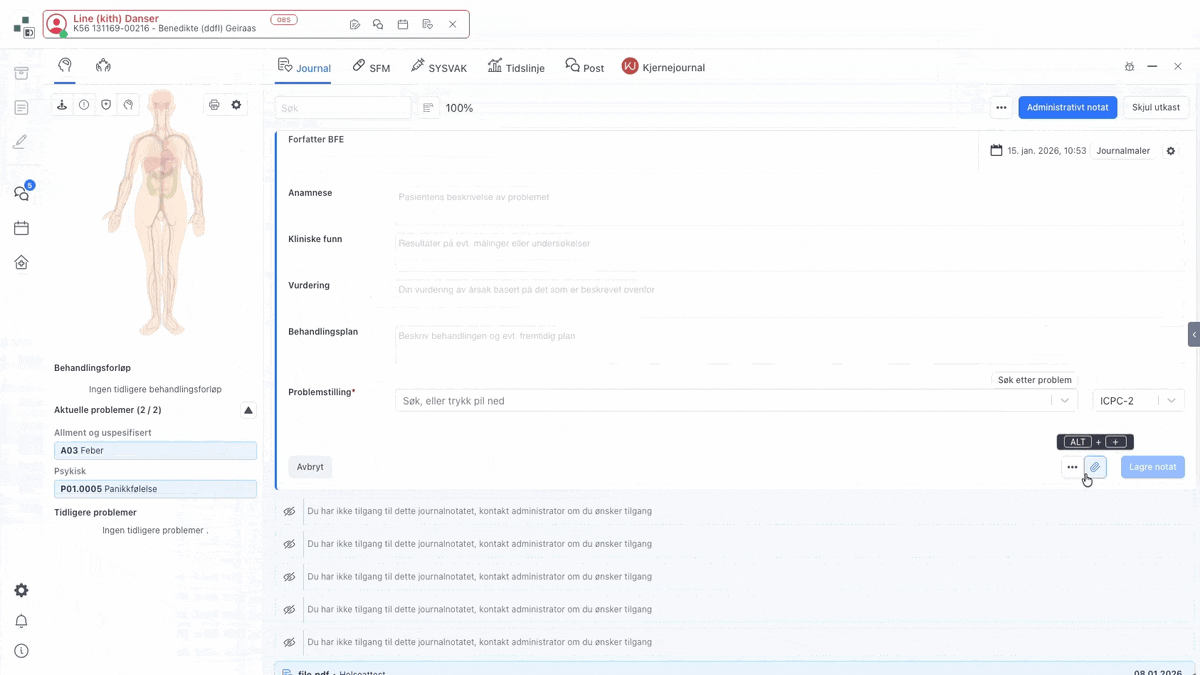Click the Søk search input field

[343, 108]
